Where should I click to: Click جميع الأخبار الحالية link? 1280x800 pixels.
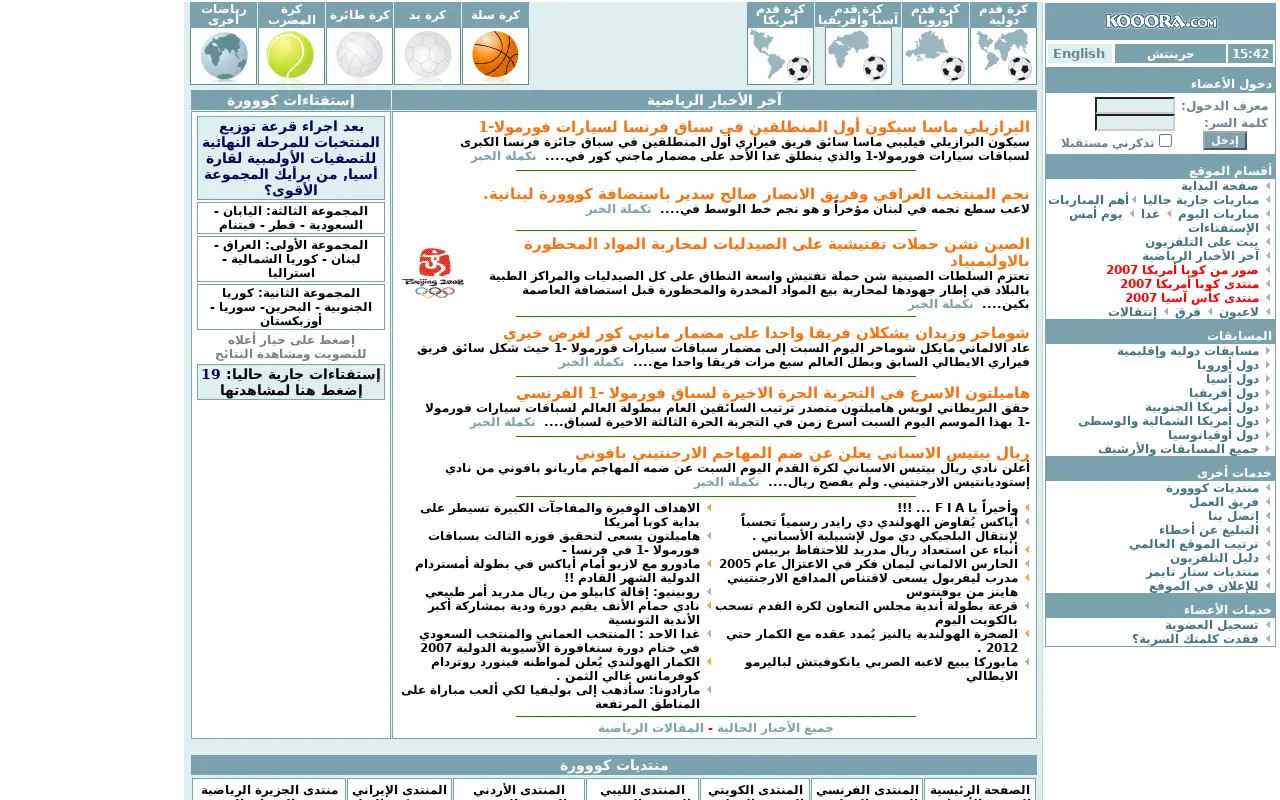(x=775, y=728)
